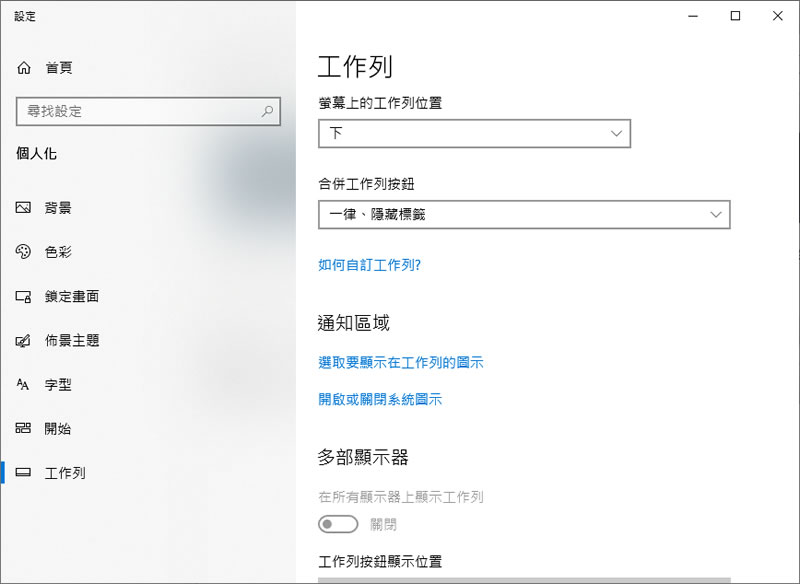
Task: Click the 通知區域 section heading
Action: [x=354, y=323]
